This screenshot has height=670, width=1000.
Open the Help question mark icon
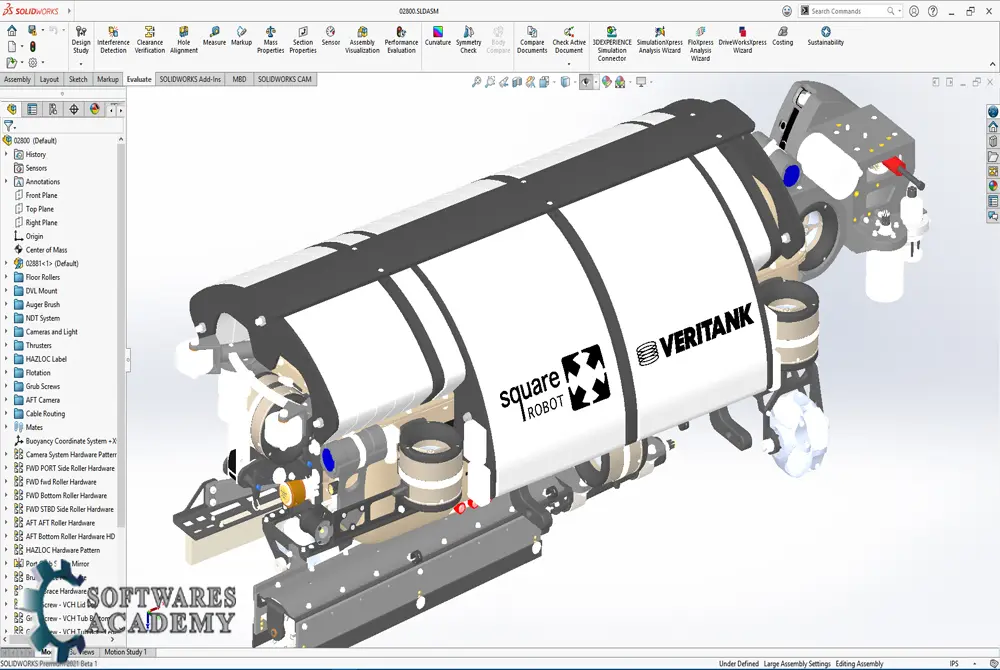(x=932, y=11)
